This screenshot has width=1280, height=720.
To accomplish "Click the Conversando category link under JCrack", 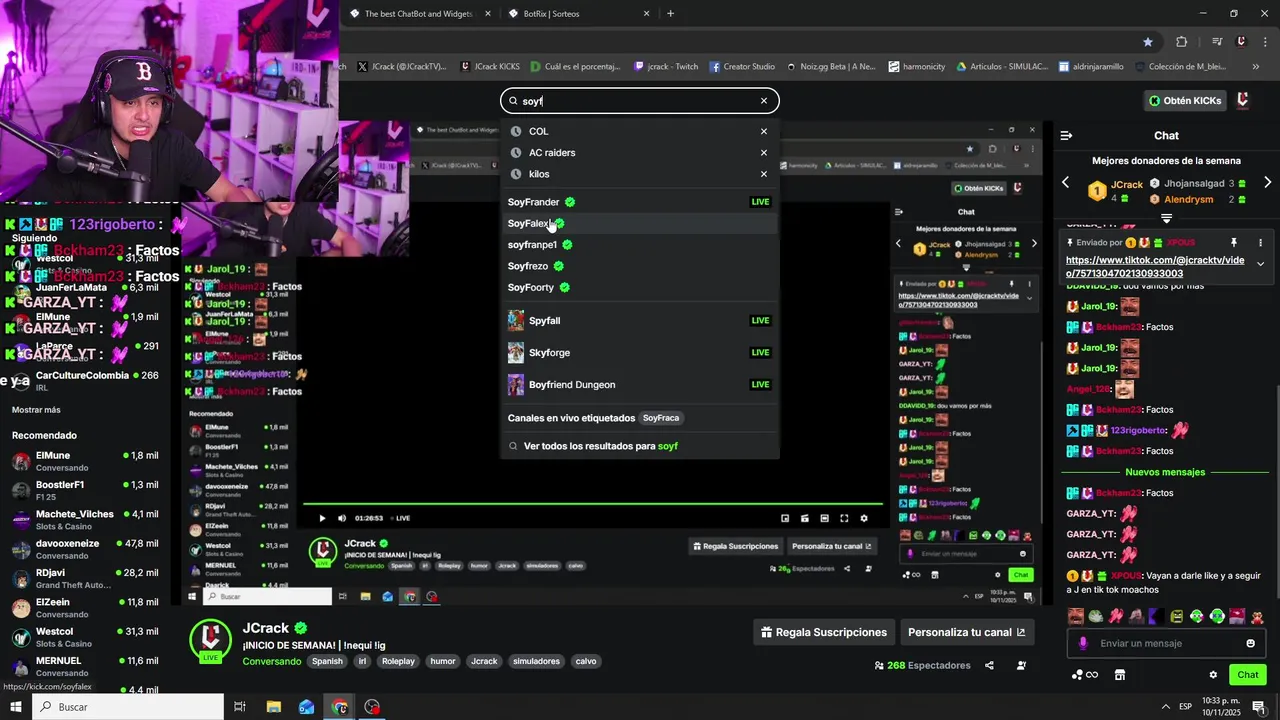I will [x=271, y=661].
